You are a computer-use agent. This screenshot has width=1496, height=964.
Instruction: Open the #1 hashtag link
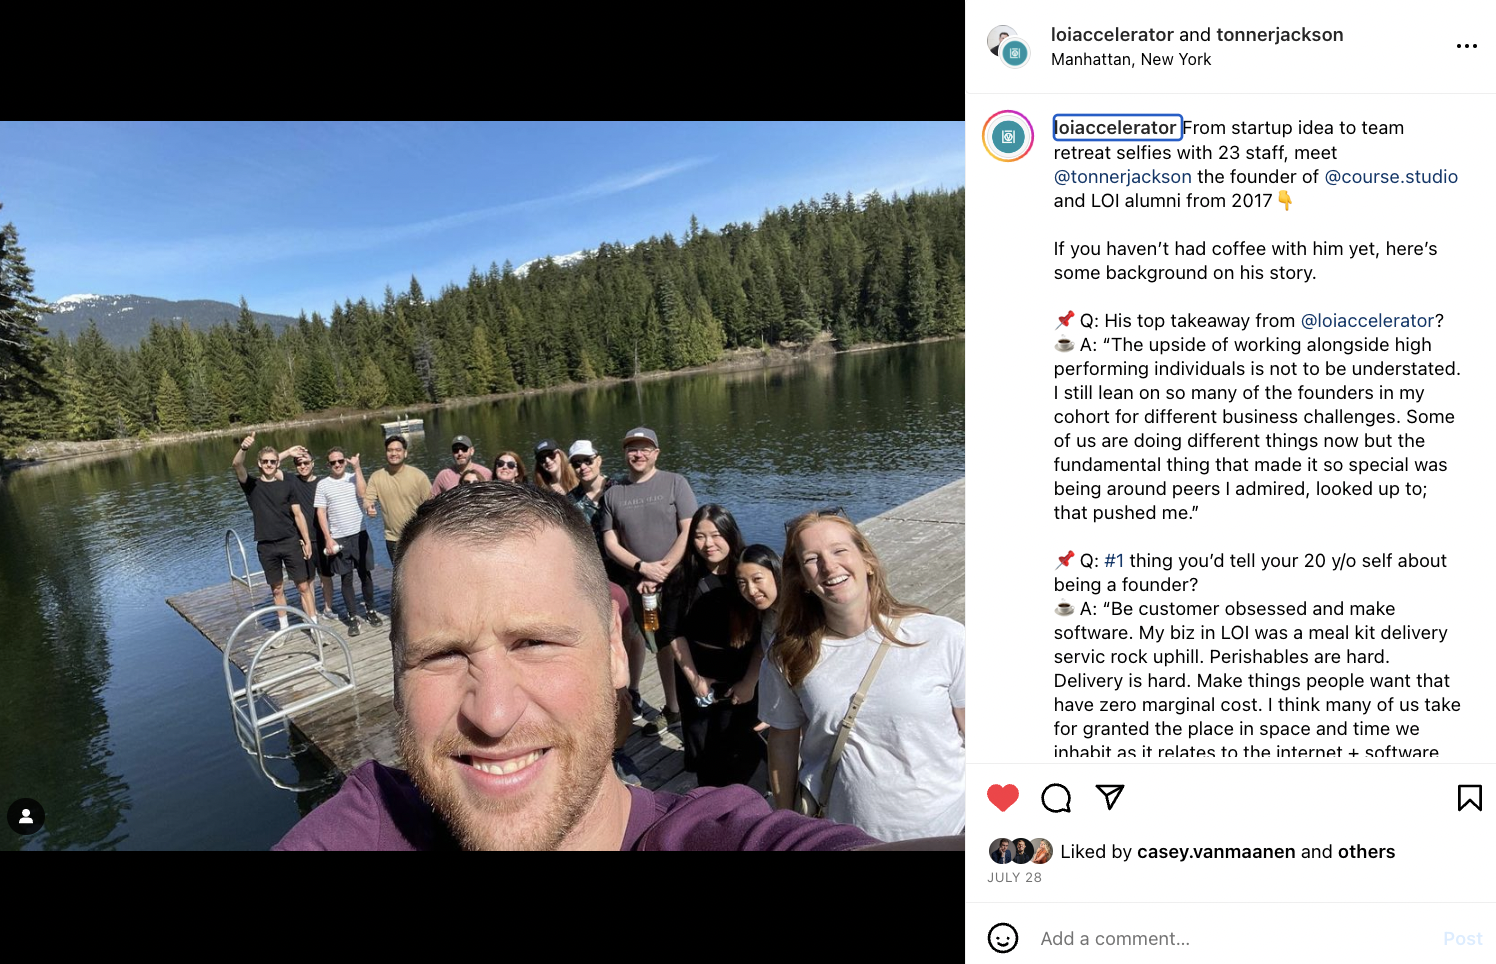(1114, 561)
